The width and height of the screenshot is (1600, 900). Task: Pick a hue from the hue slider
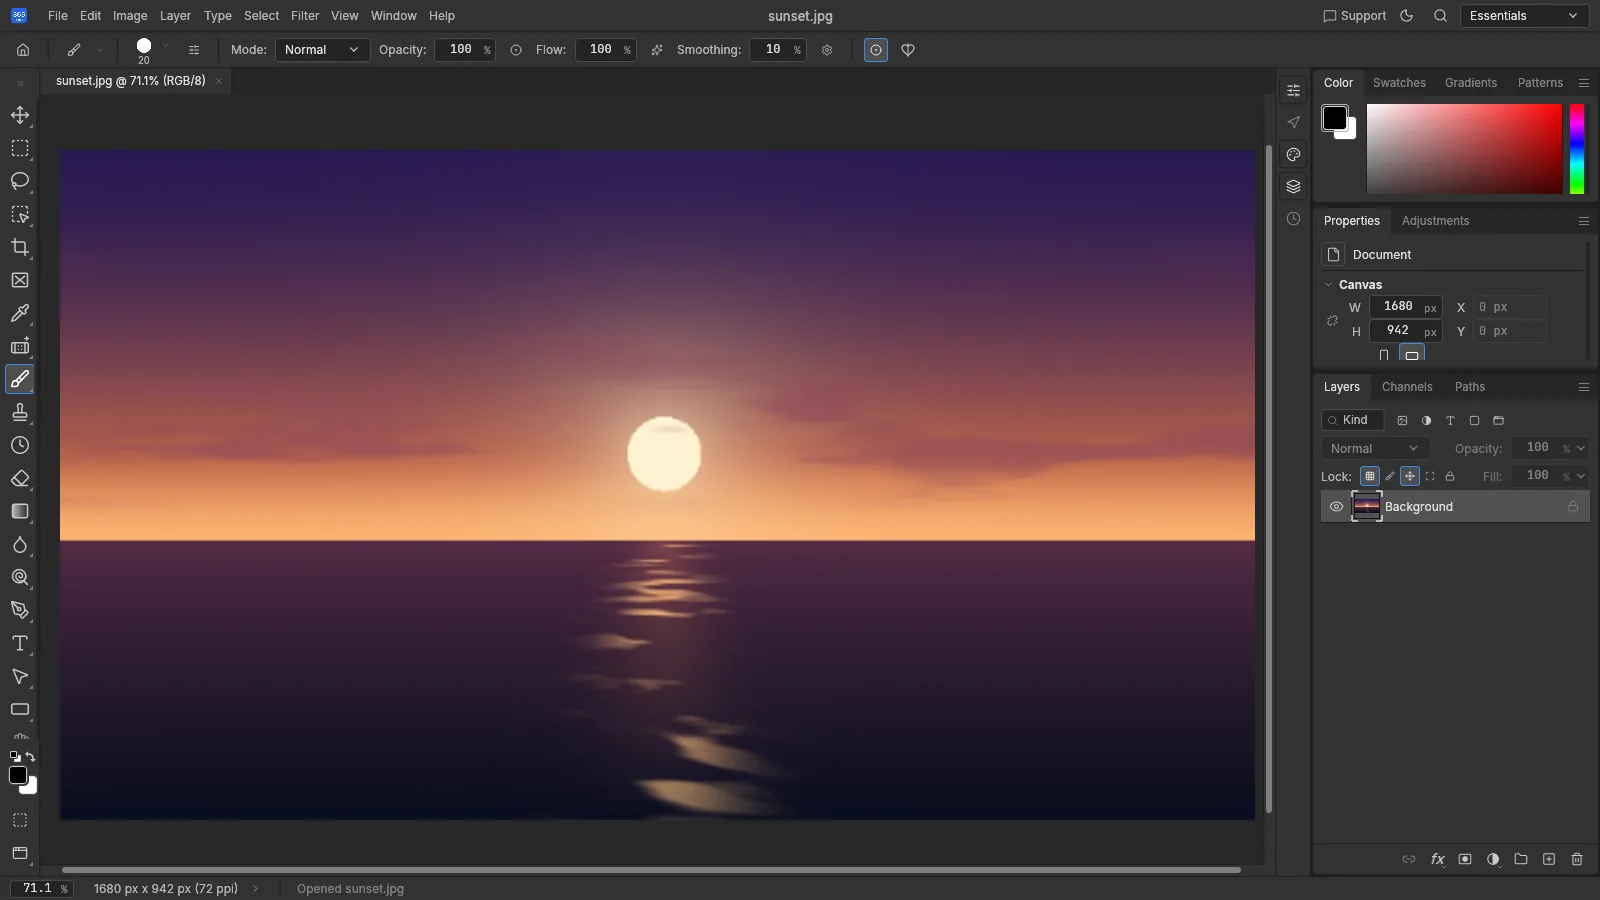coord(1577,149)
